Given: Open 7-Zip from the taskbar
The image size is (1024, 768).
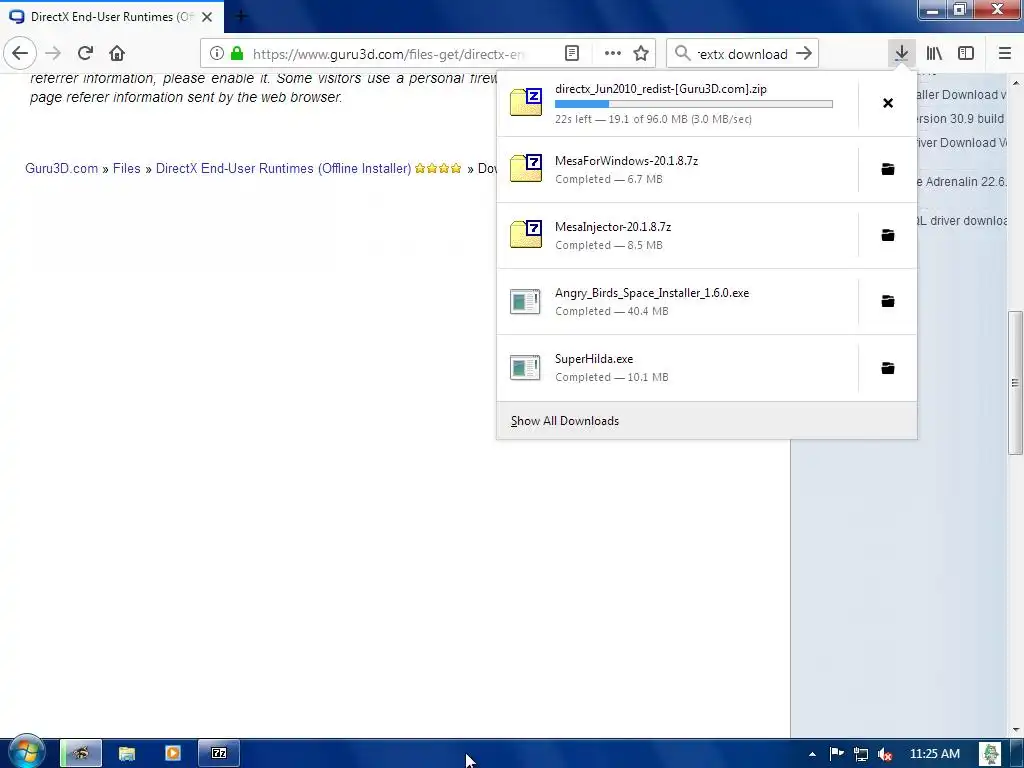Looking at the screenshot, I should click(x=219, y=754).
